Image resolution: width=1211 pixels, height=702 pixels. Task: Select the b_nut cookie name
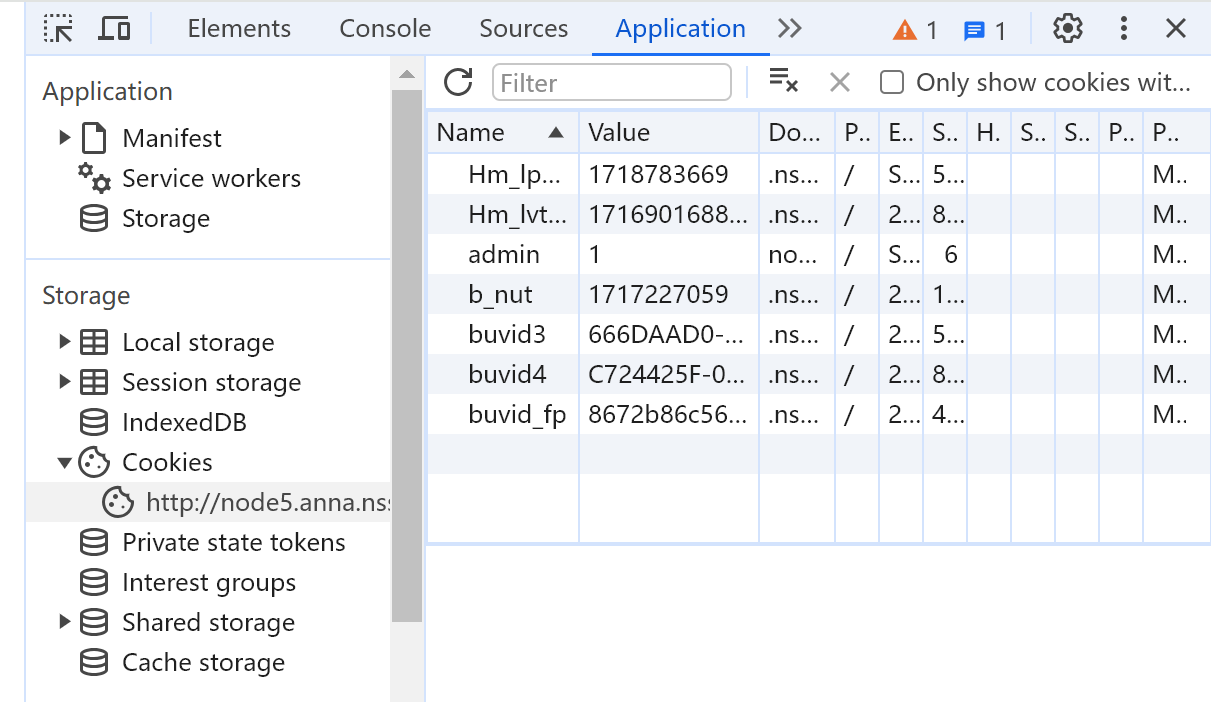pos(500,294)
